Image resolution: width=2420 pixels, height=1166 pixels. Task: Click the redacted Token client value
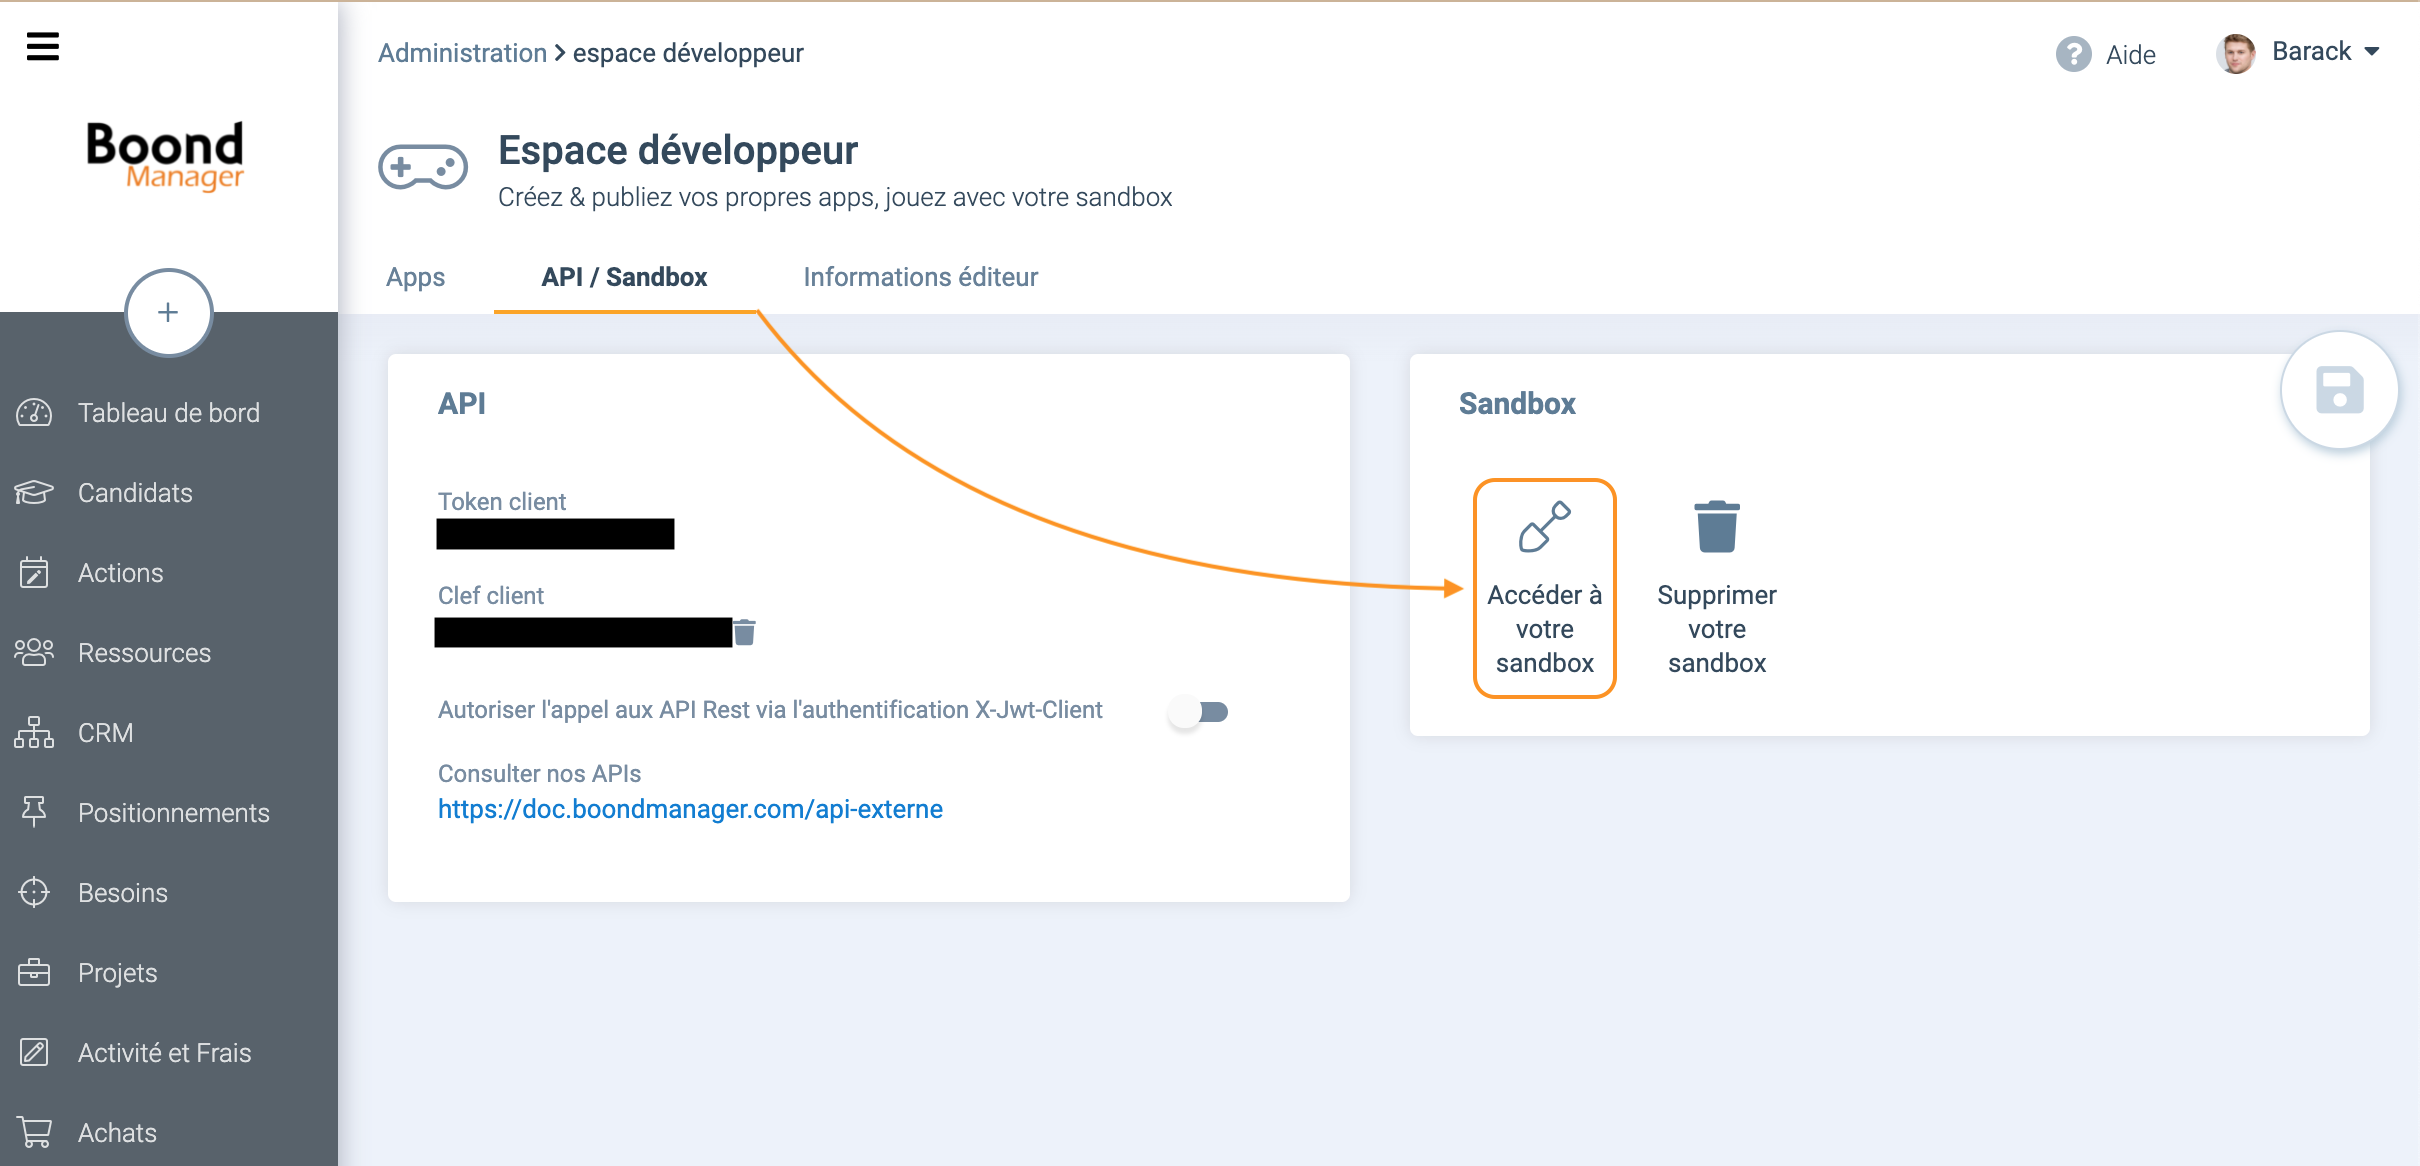click(555, 534)
